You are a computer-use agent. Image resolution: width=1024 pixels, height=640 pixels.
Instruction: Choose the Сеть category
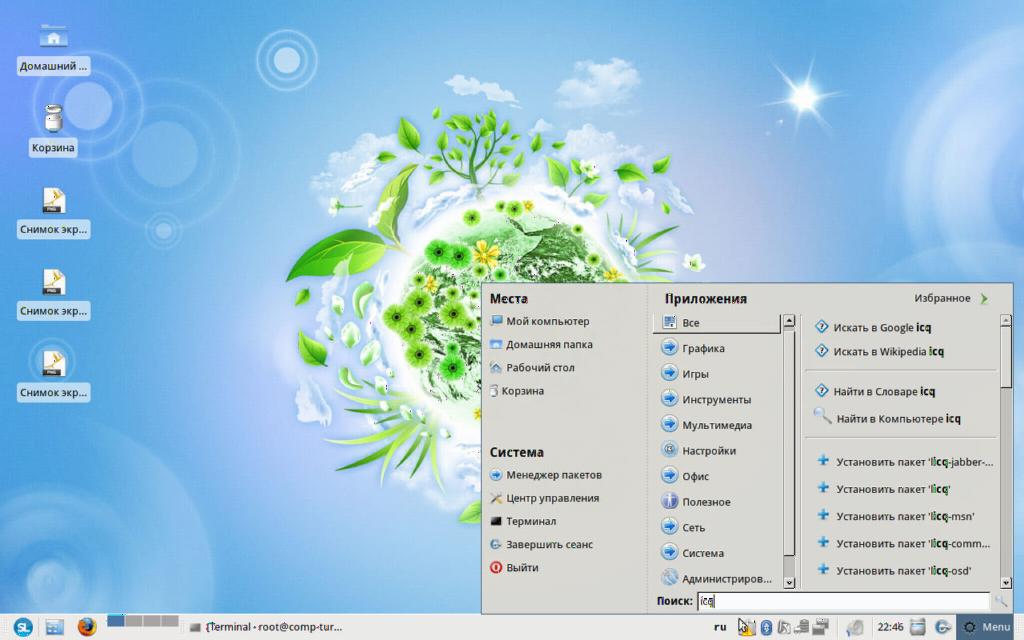[x=716, y=527]
